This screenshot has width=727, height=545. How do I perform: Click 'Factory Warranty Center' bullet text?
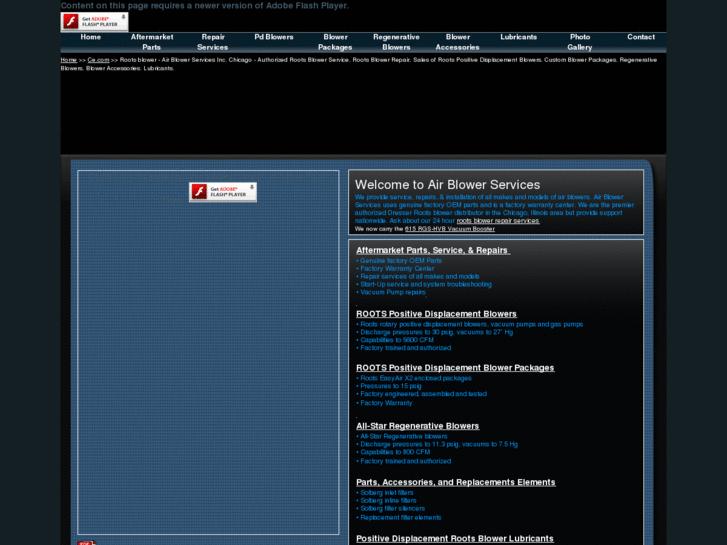click(397, 269)
